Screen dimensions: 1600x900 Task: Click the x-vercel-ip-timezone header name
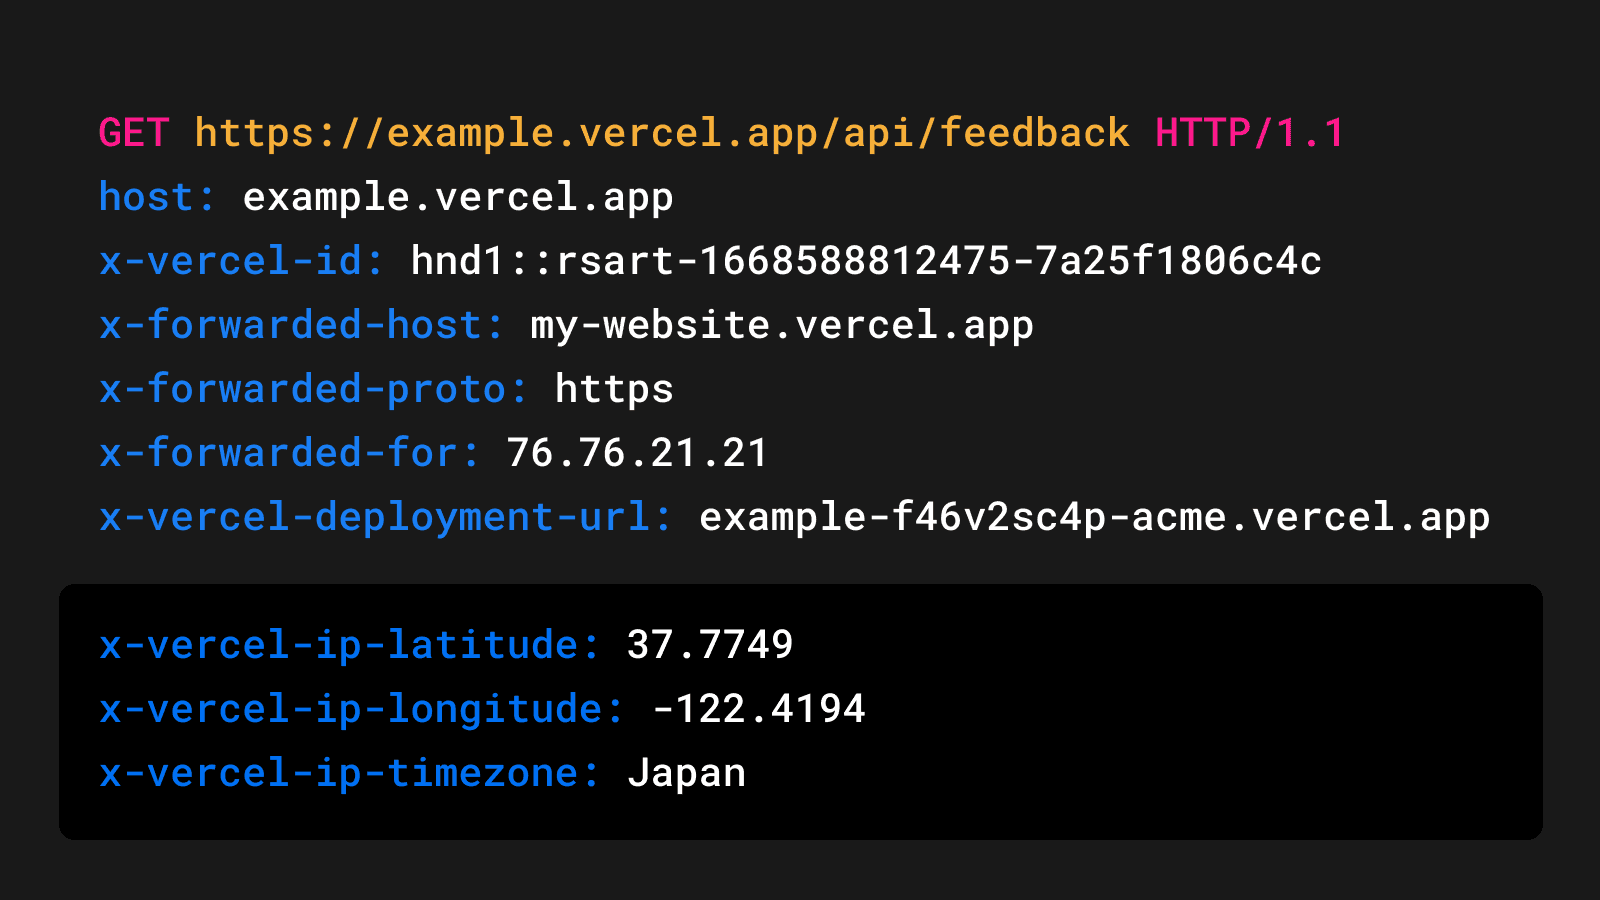[x=349, y=773]
